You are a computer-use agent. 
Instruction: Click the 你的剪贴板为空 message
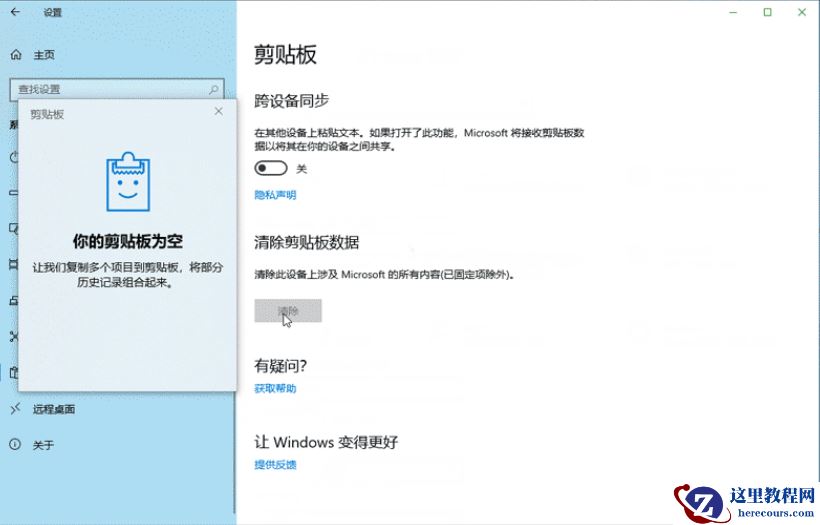[128, 241]
